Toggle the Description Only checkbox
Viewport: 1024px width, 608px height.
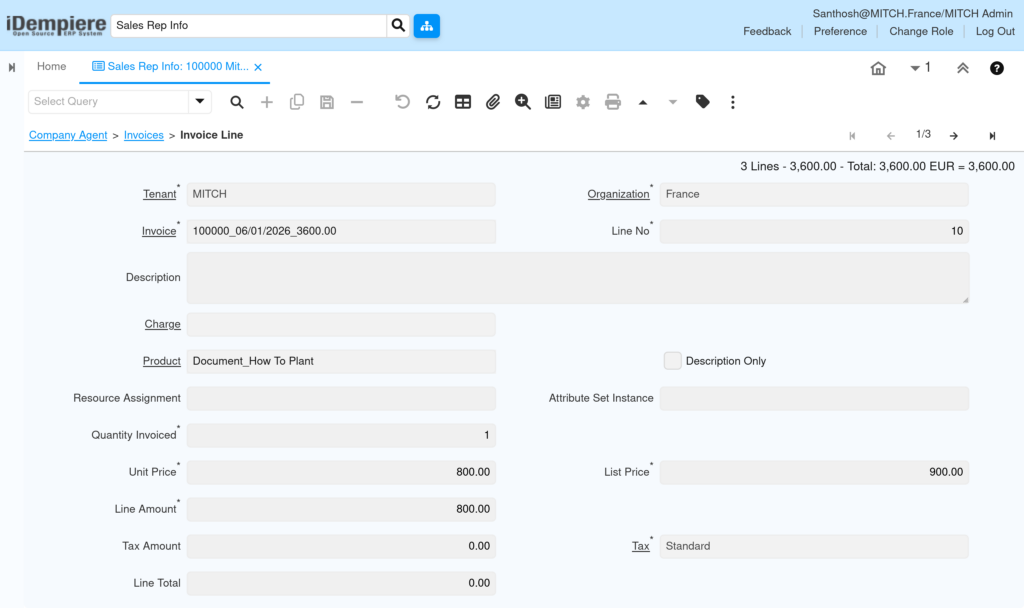pos(673,360)
